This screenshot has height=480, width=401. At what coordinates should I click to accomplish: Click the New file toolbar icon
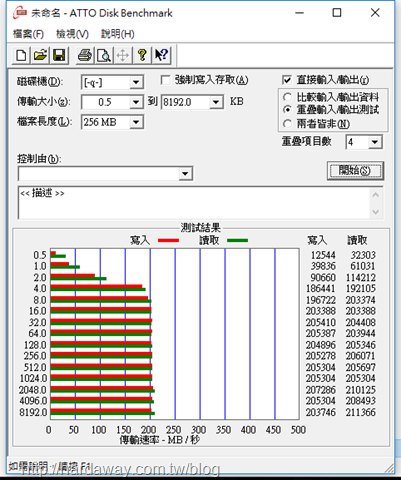pos(21,55)
